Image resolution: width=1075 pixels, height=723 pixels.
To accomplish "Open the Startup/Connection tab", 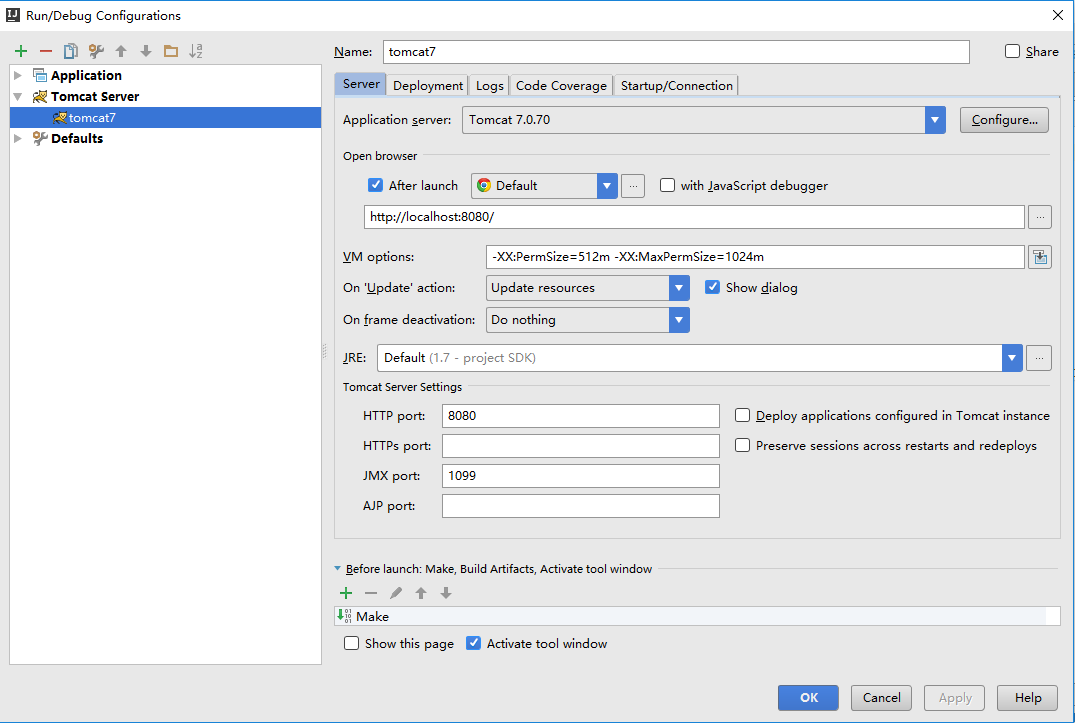I will pyautogui.click(x=676, y=86).
